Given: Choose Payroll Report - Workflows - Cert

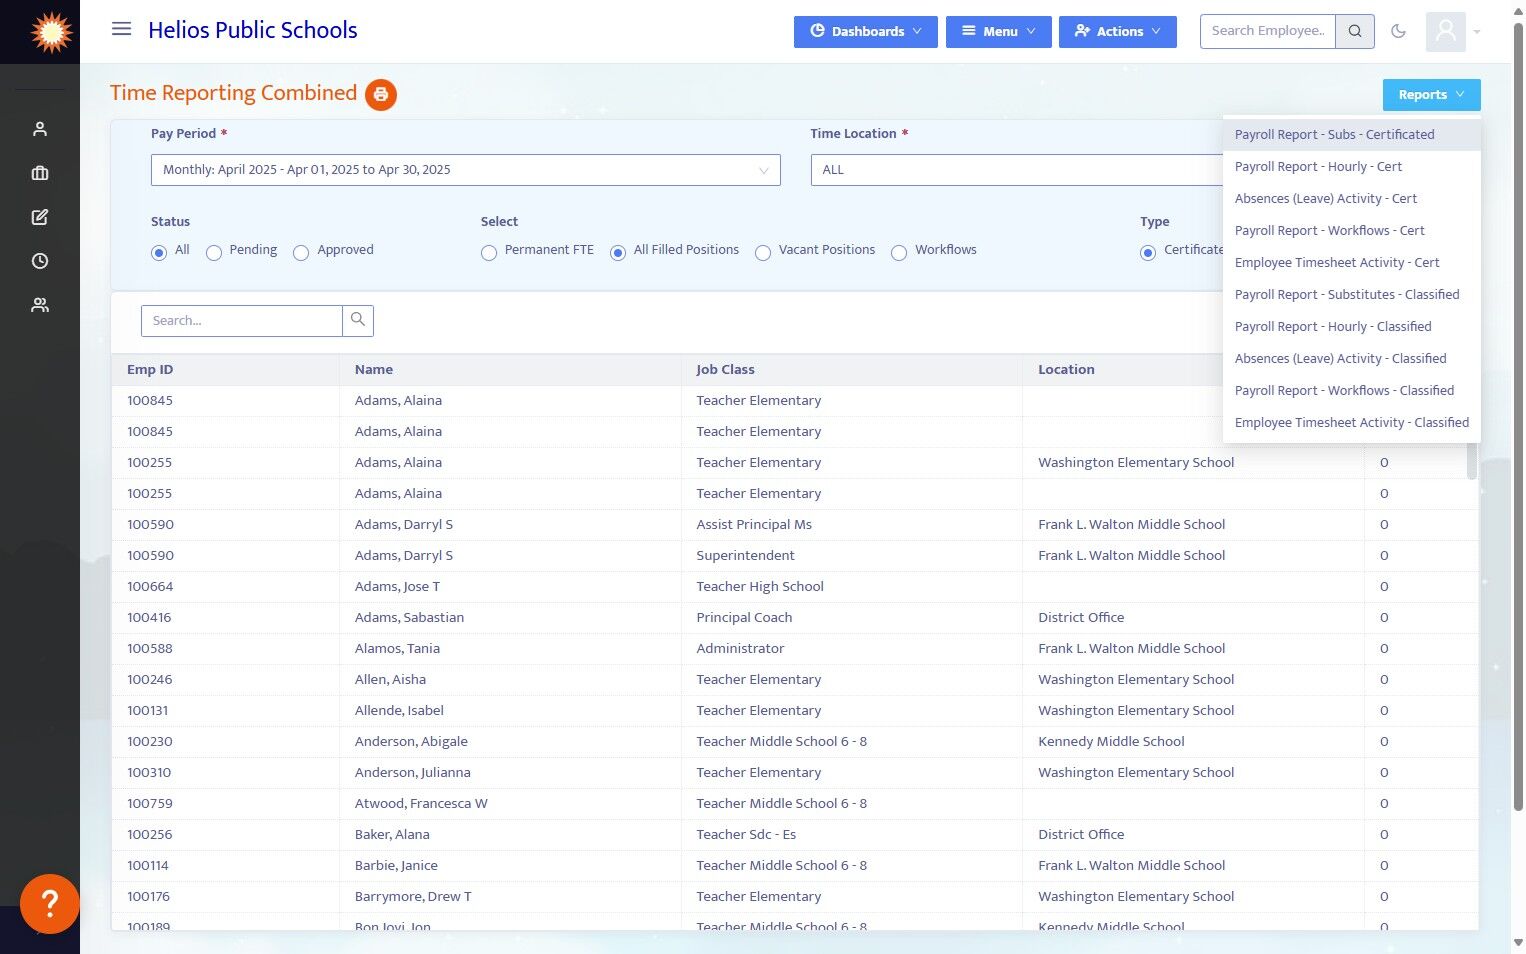Looking at the screenshot, I should coord(1352,231).
